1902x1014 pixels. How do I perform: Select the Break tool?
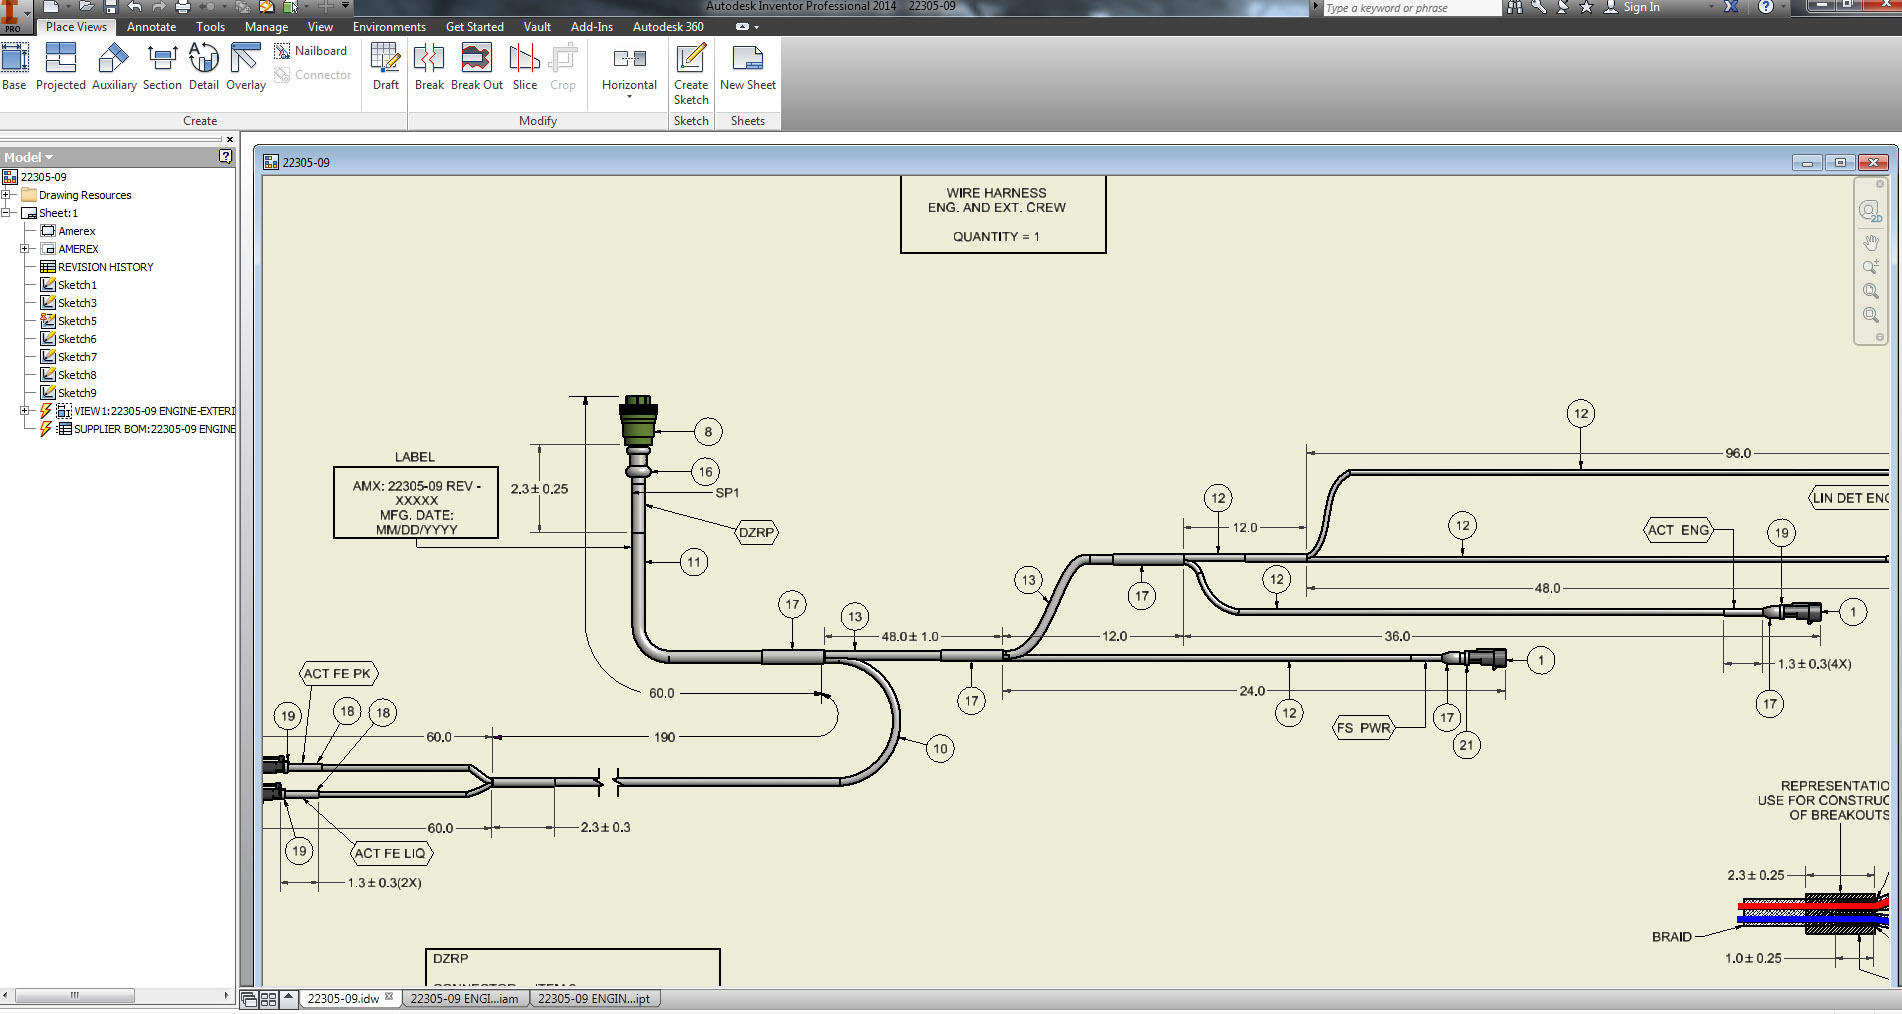(x=429, y=67)
